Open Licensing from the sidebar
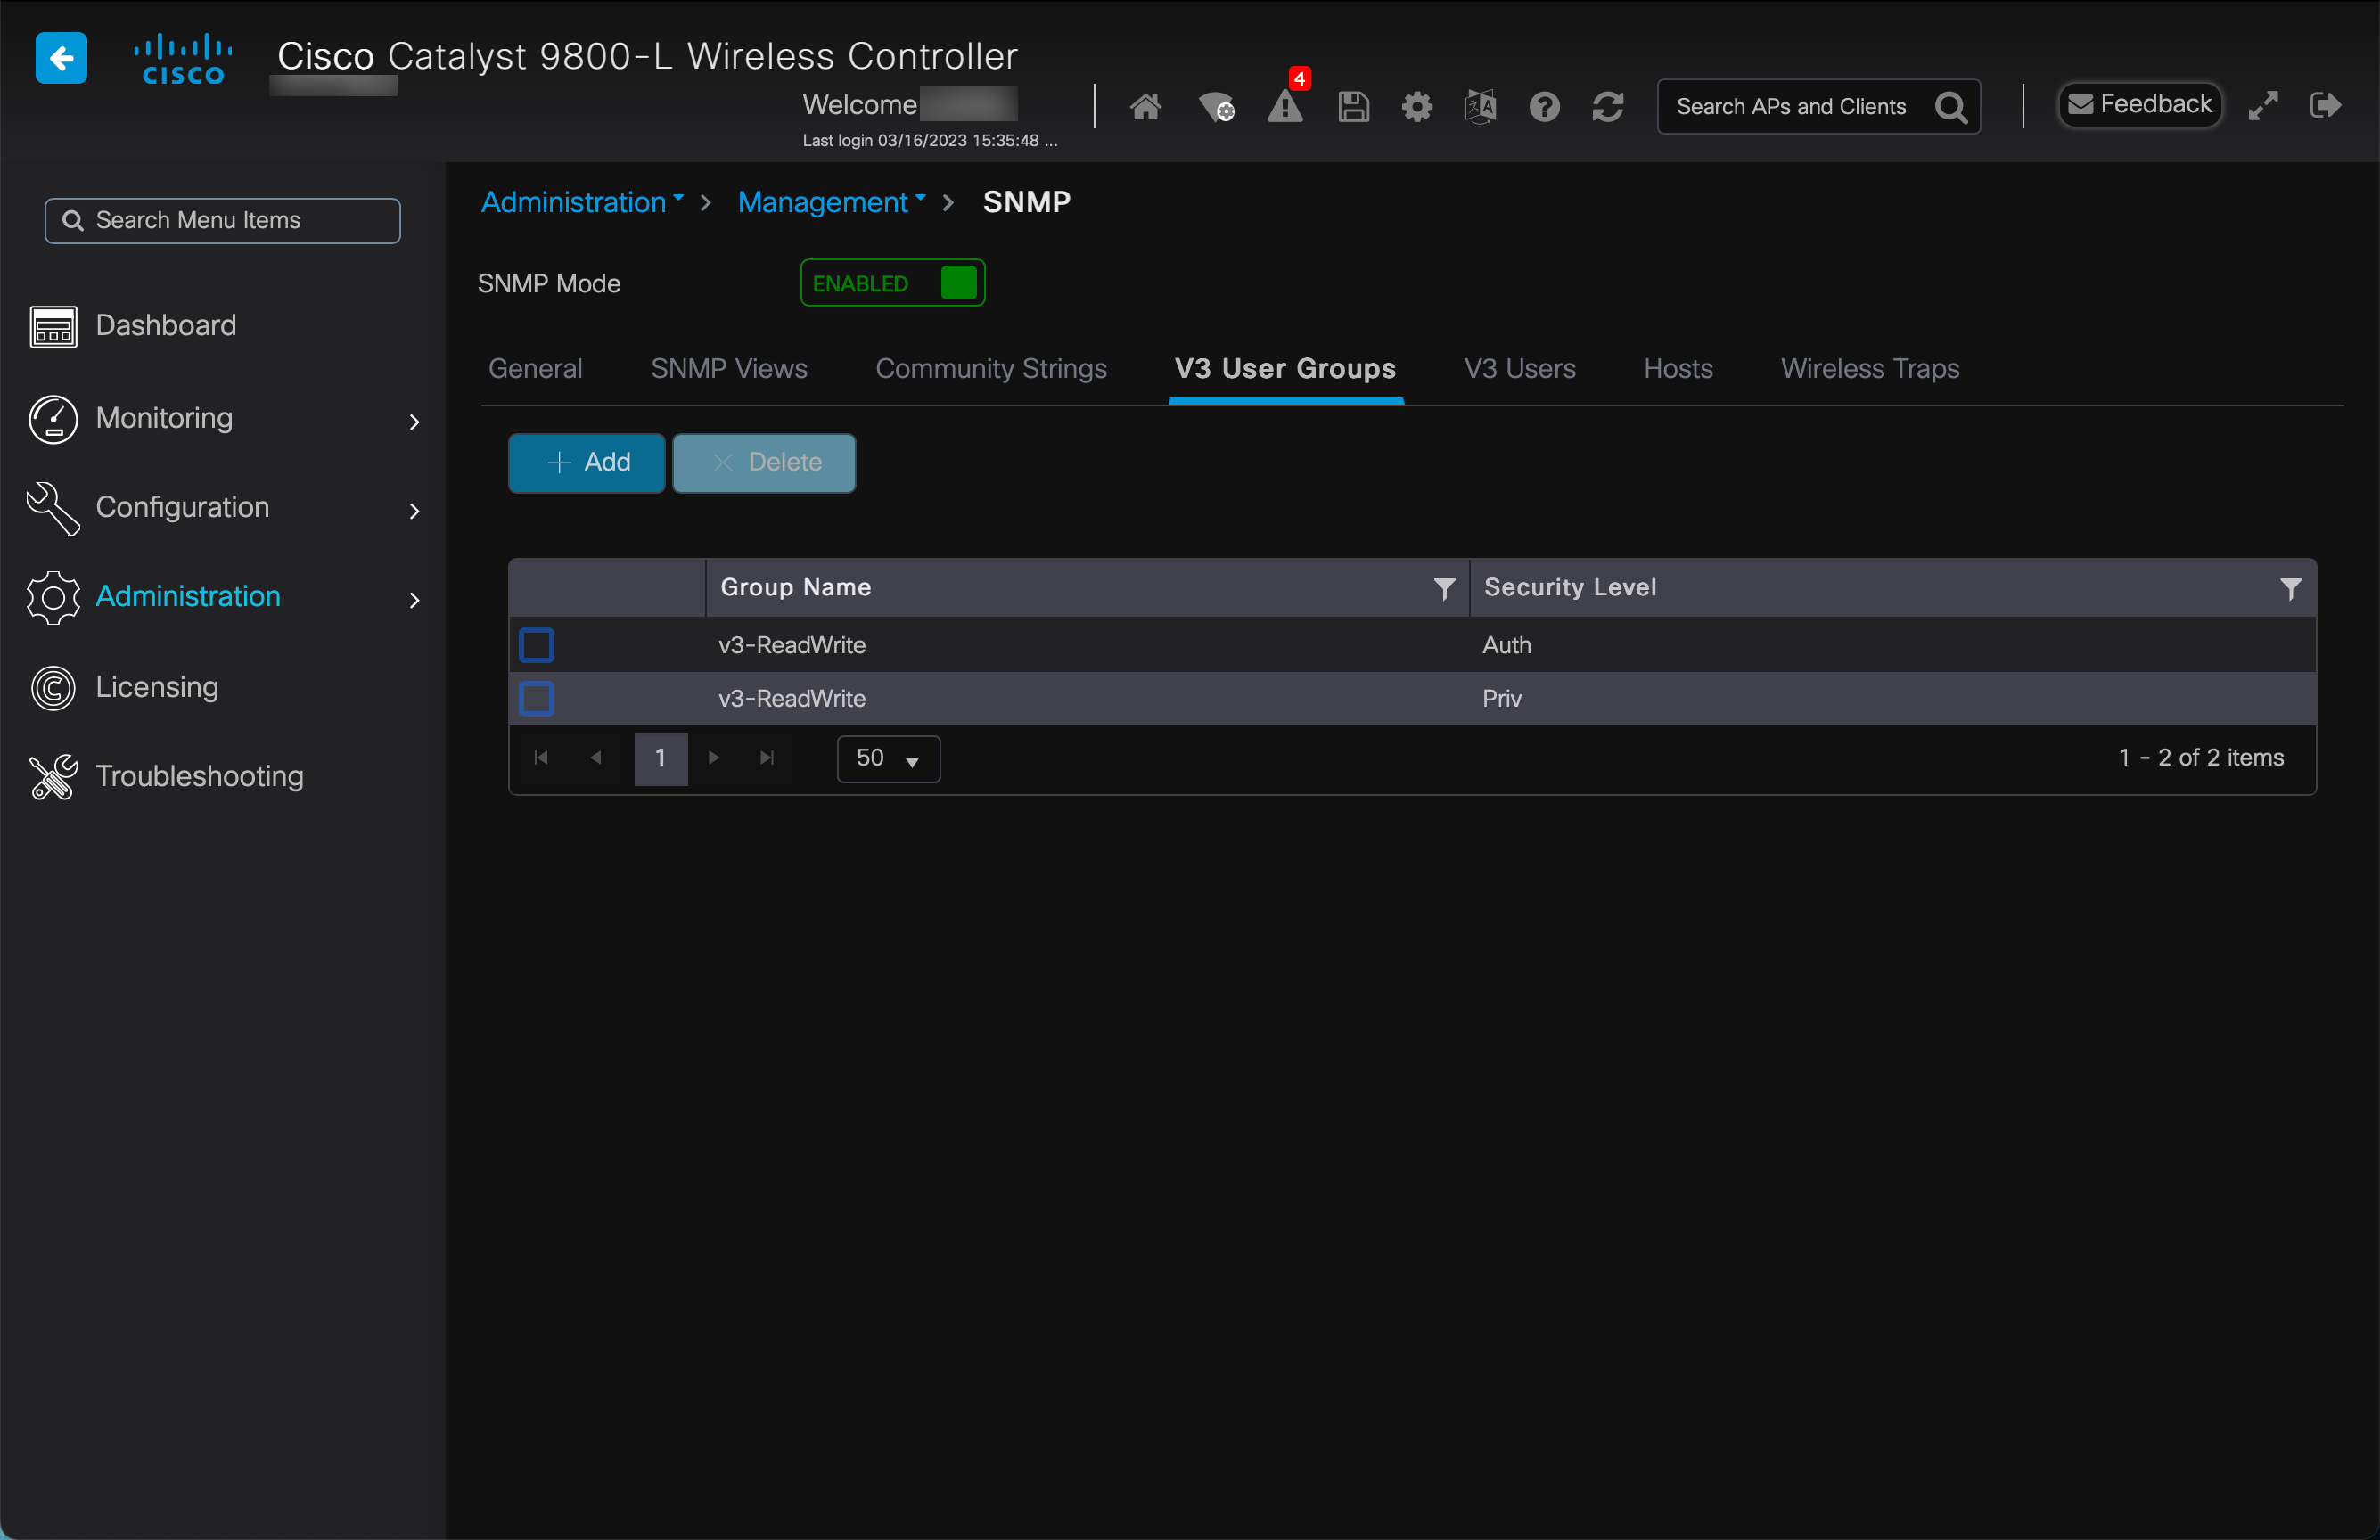Image resolution: width=2380 pixels, height=1540 pixels. coord(157,688)
